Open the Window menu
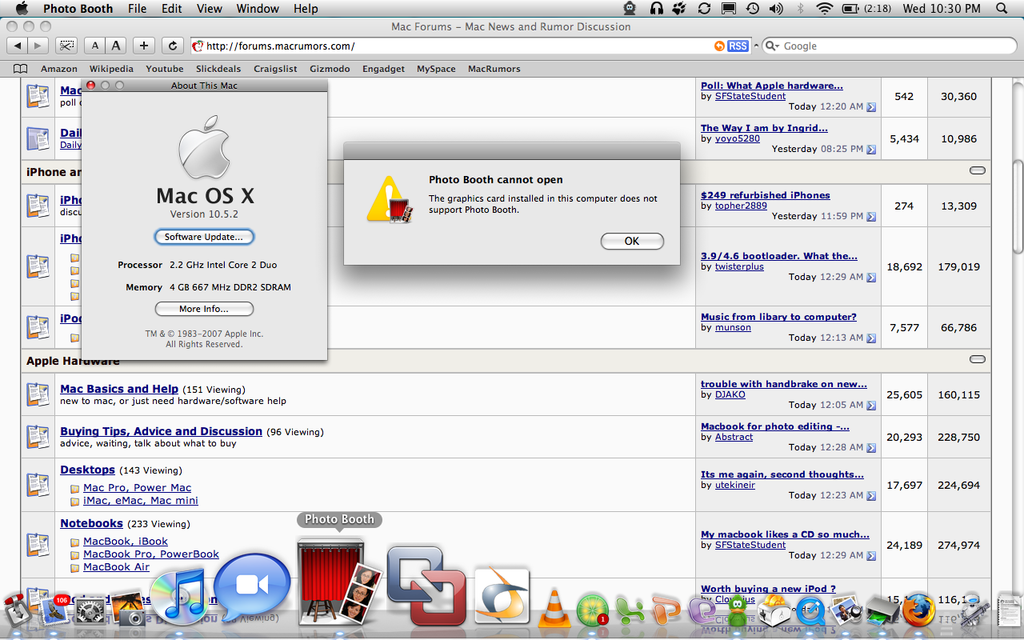The height and width of the screenshot is (640, 1024). pyautogui.click(x=257, y=8)
